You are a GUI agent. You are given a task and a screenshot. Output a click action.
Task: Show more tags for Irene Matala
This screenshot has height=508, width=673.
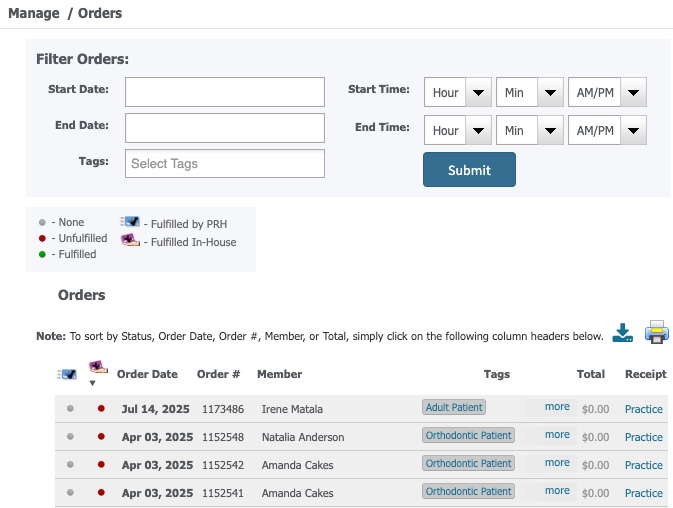[x=557, y=406]
